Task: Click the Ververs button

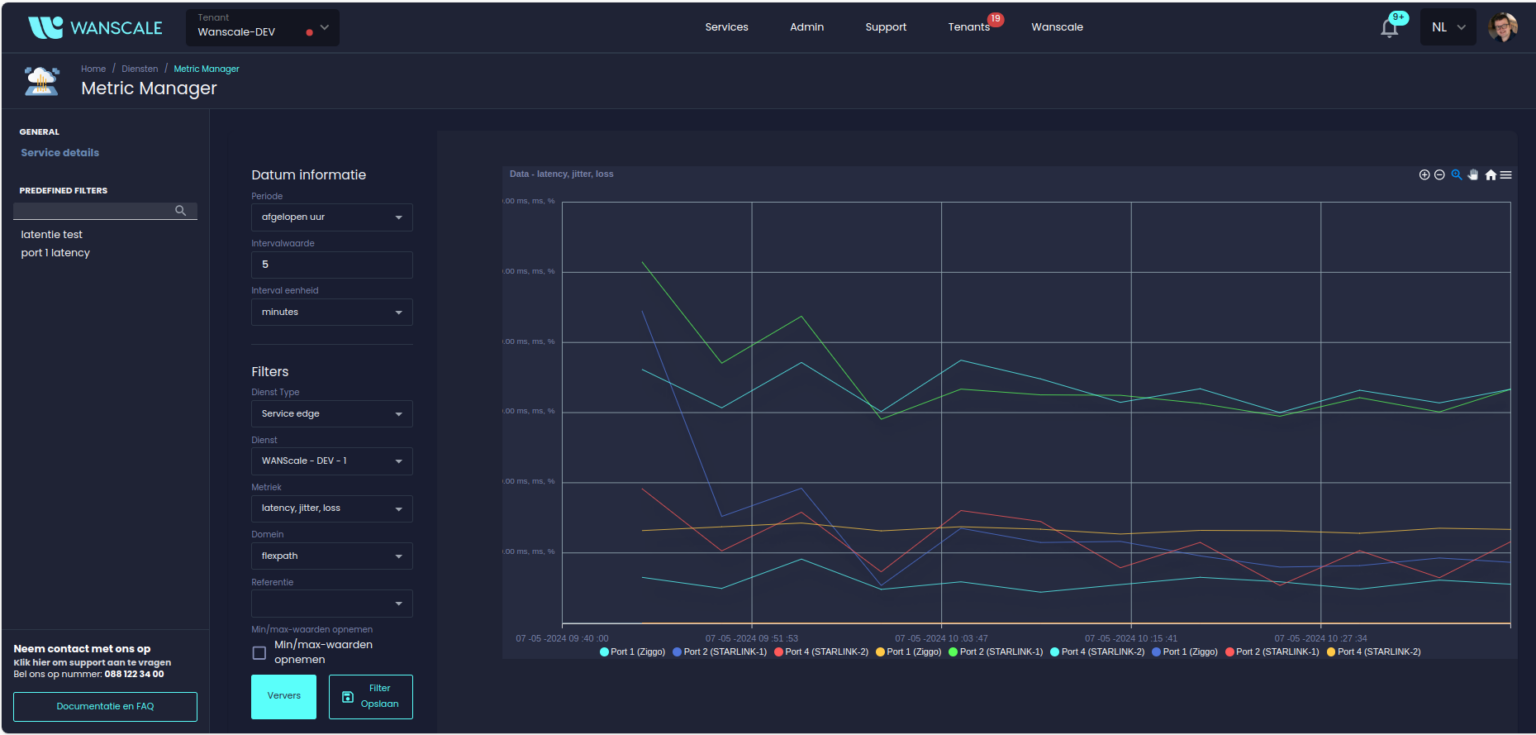Action: [283, 695]
